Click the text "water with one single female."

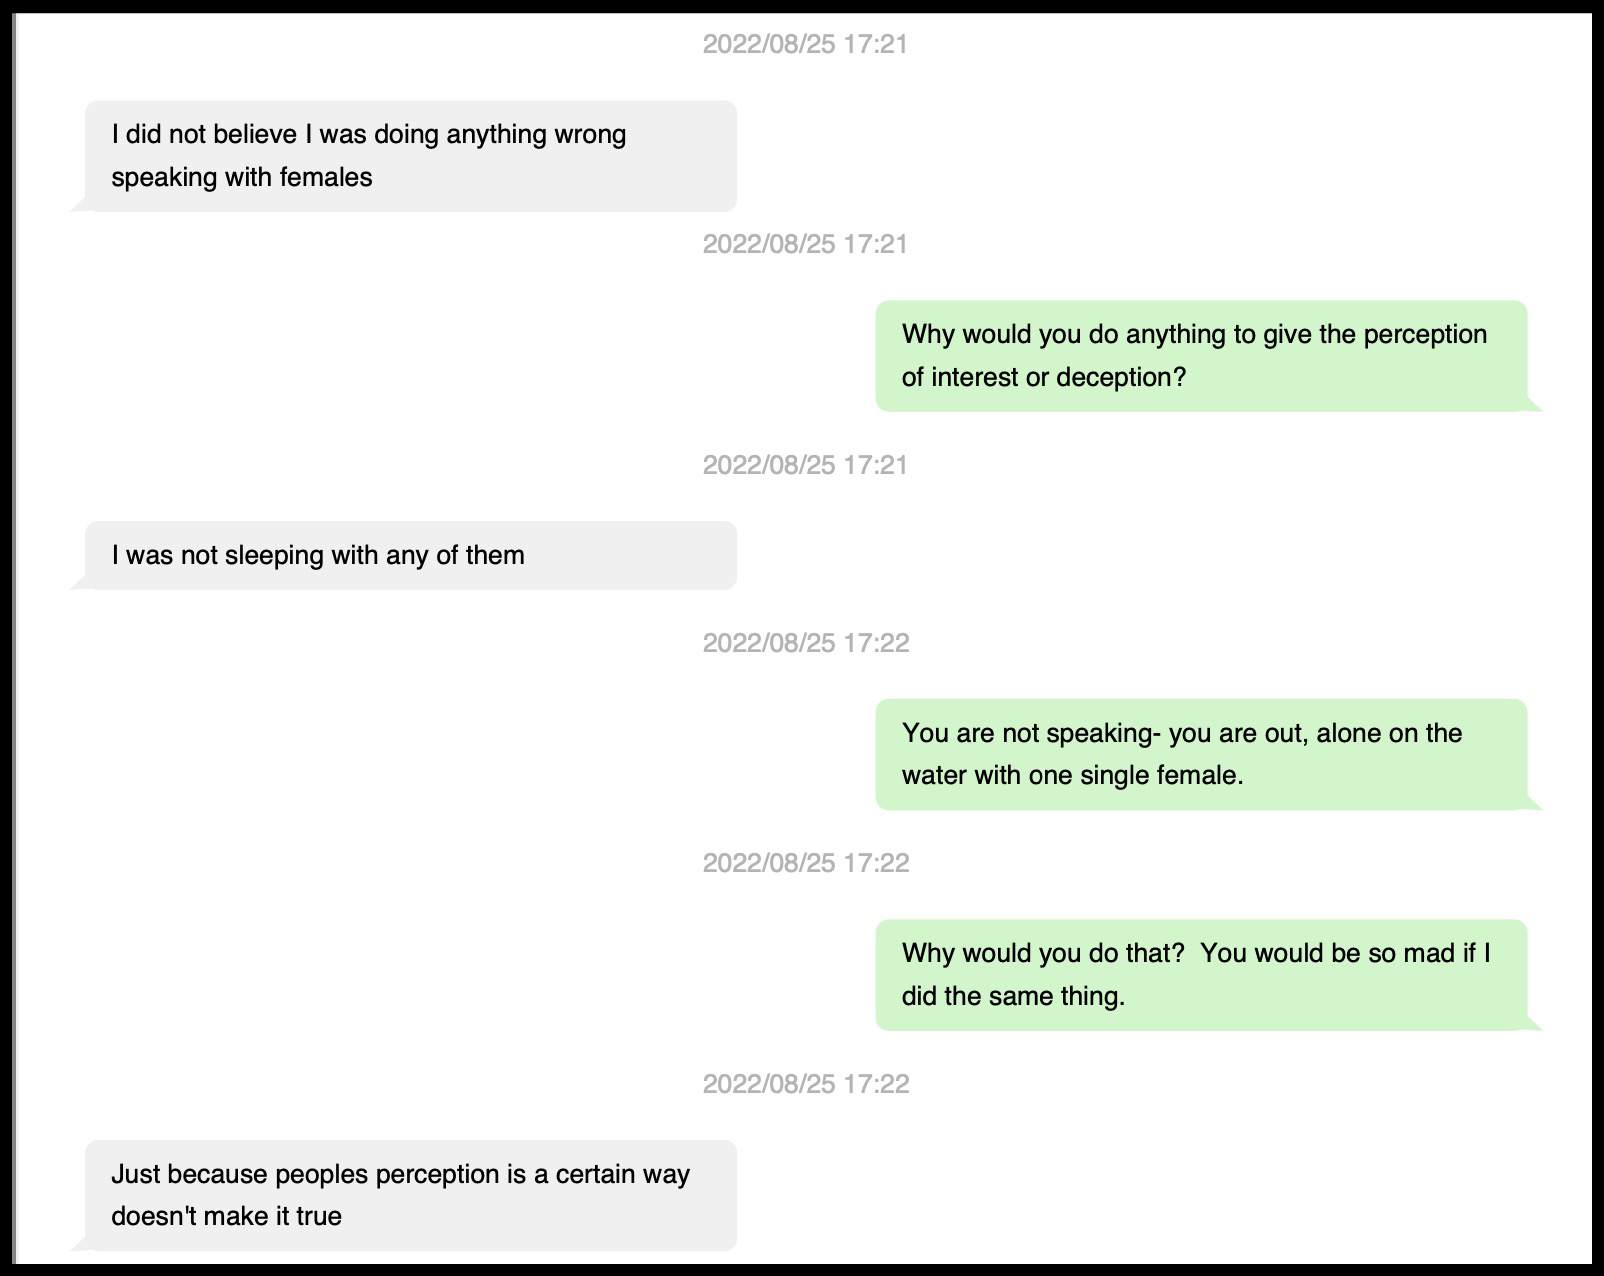(1072, 775)
